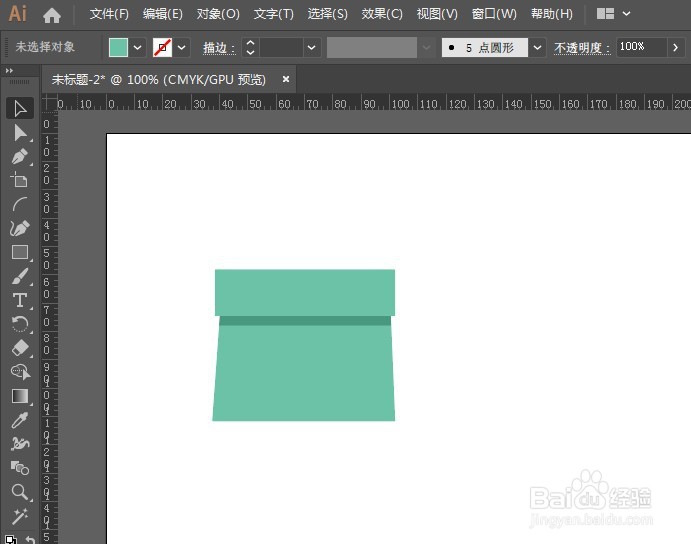Open the 窗口(W) menu

tap(494, 14)
